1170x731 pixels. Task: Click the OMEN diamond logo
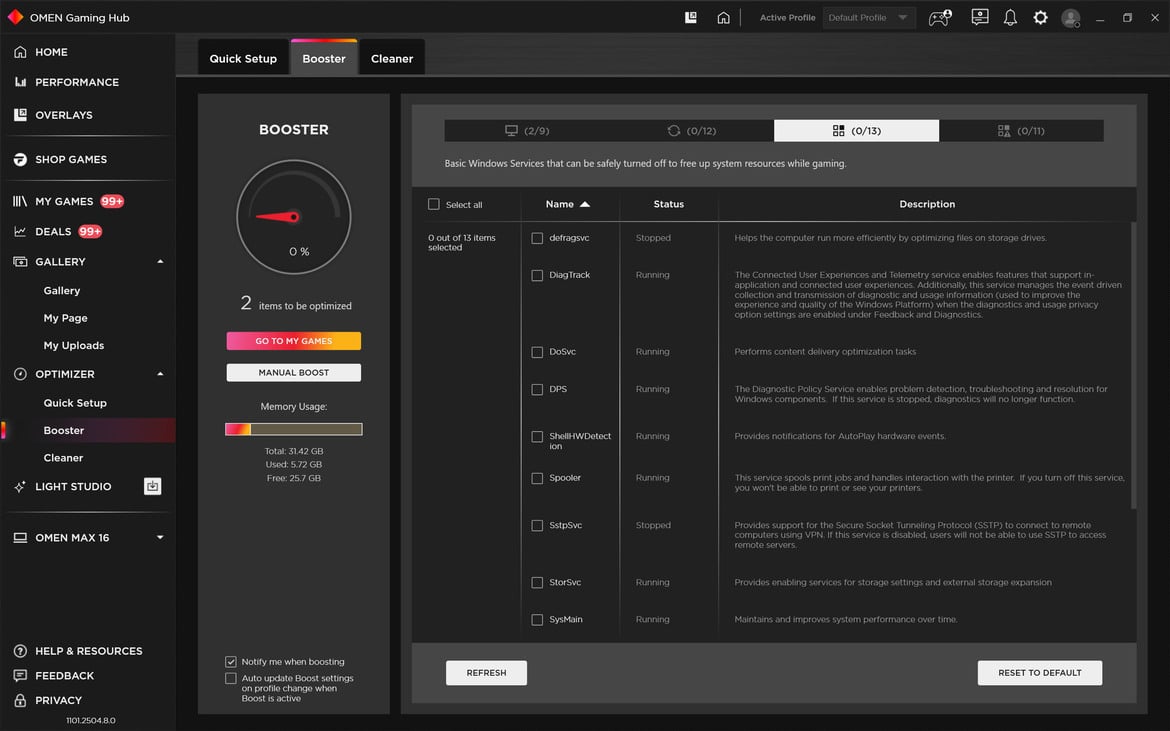tap(15, 17)
